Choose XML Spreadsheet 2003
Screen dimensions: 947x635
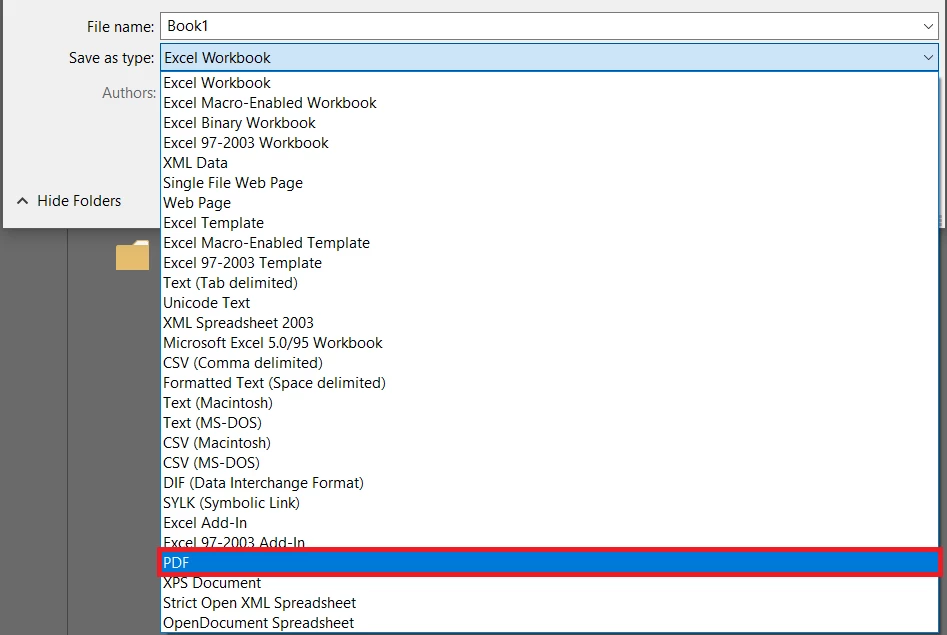[x=550, y=322]
